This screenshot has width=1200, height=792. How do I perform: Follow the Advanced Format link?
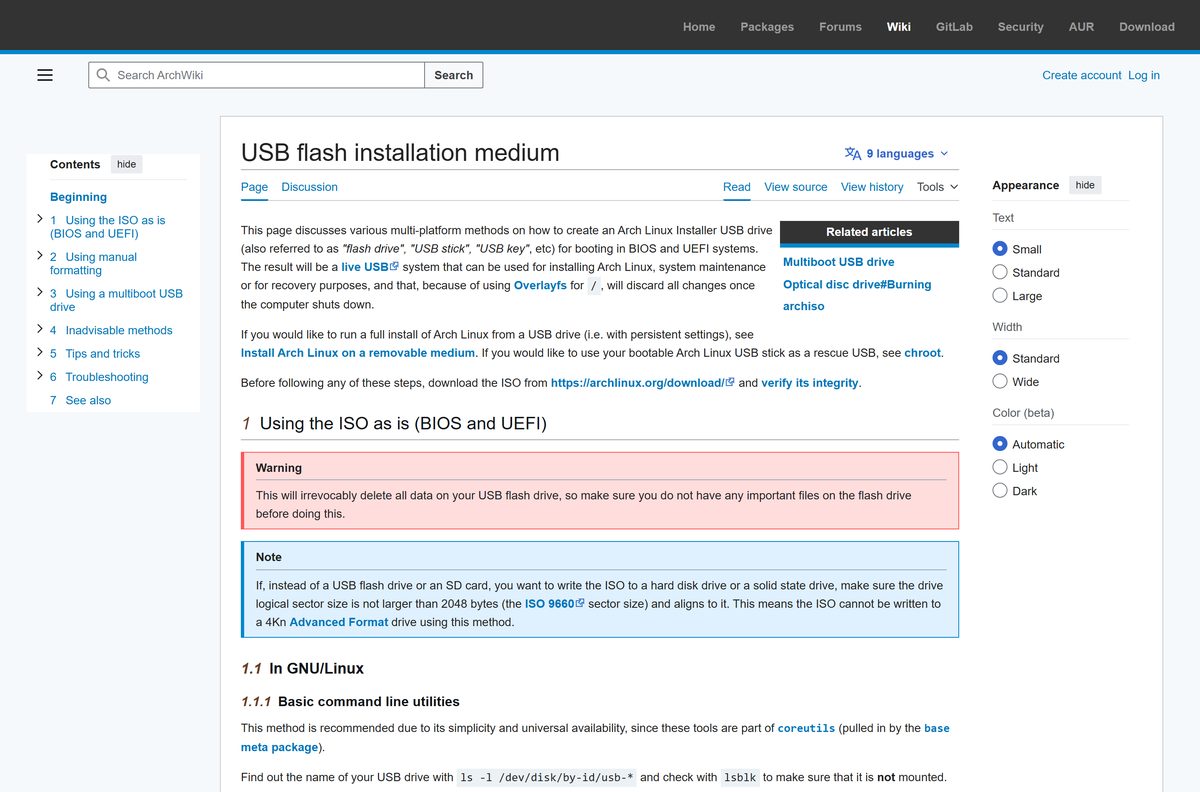click(x=338, y=622)
